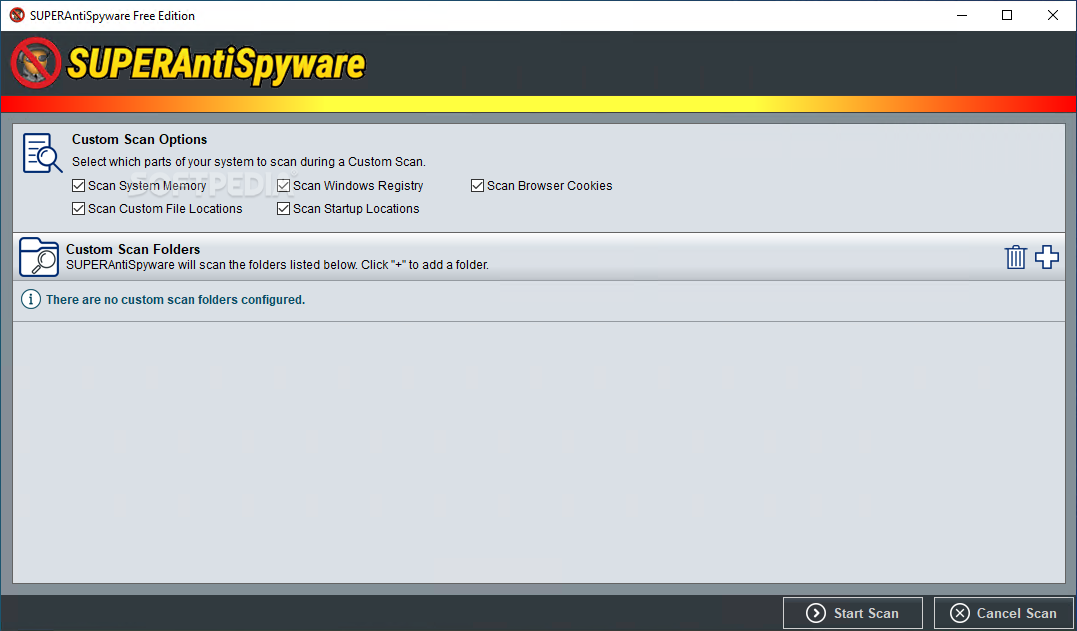Click the title bar application icon

point(17,15)
